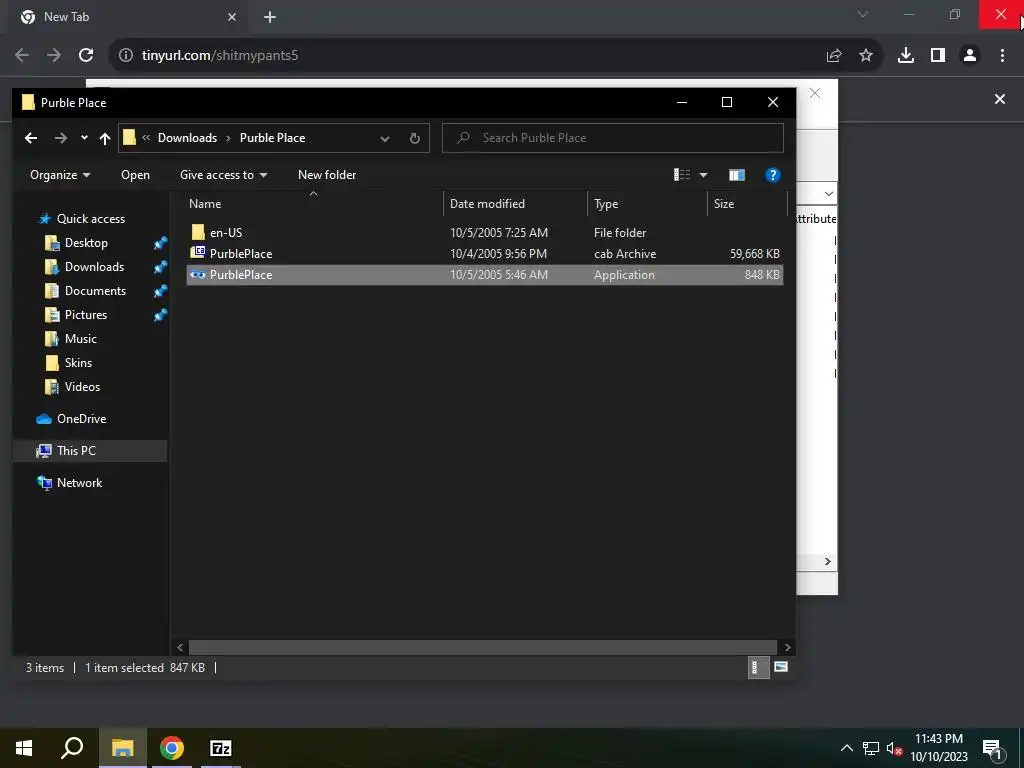This screenshot has height=768, width=1024.
Task: Open 7-Zip from the taskbar
Action: pos(221,748)
